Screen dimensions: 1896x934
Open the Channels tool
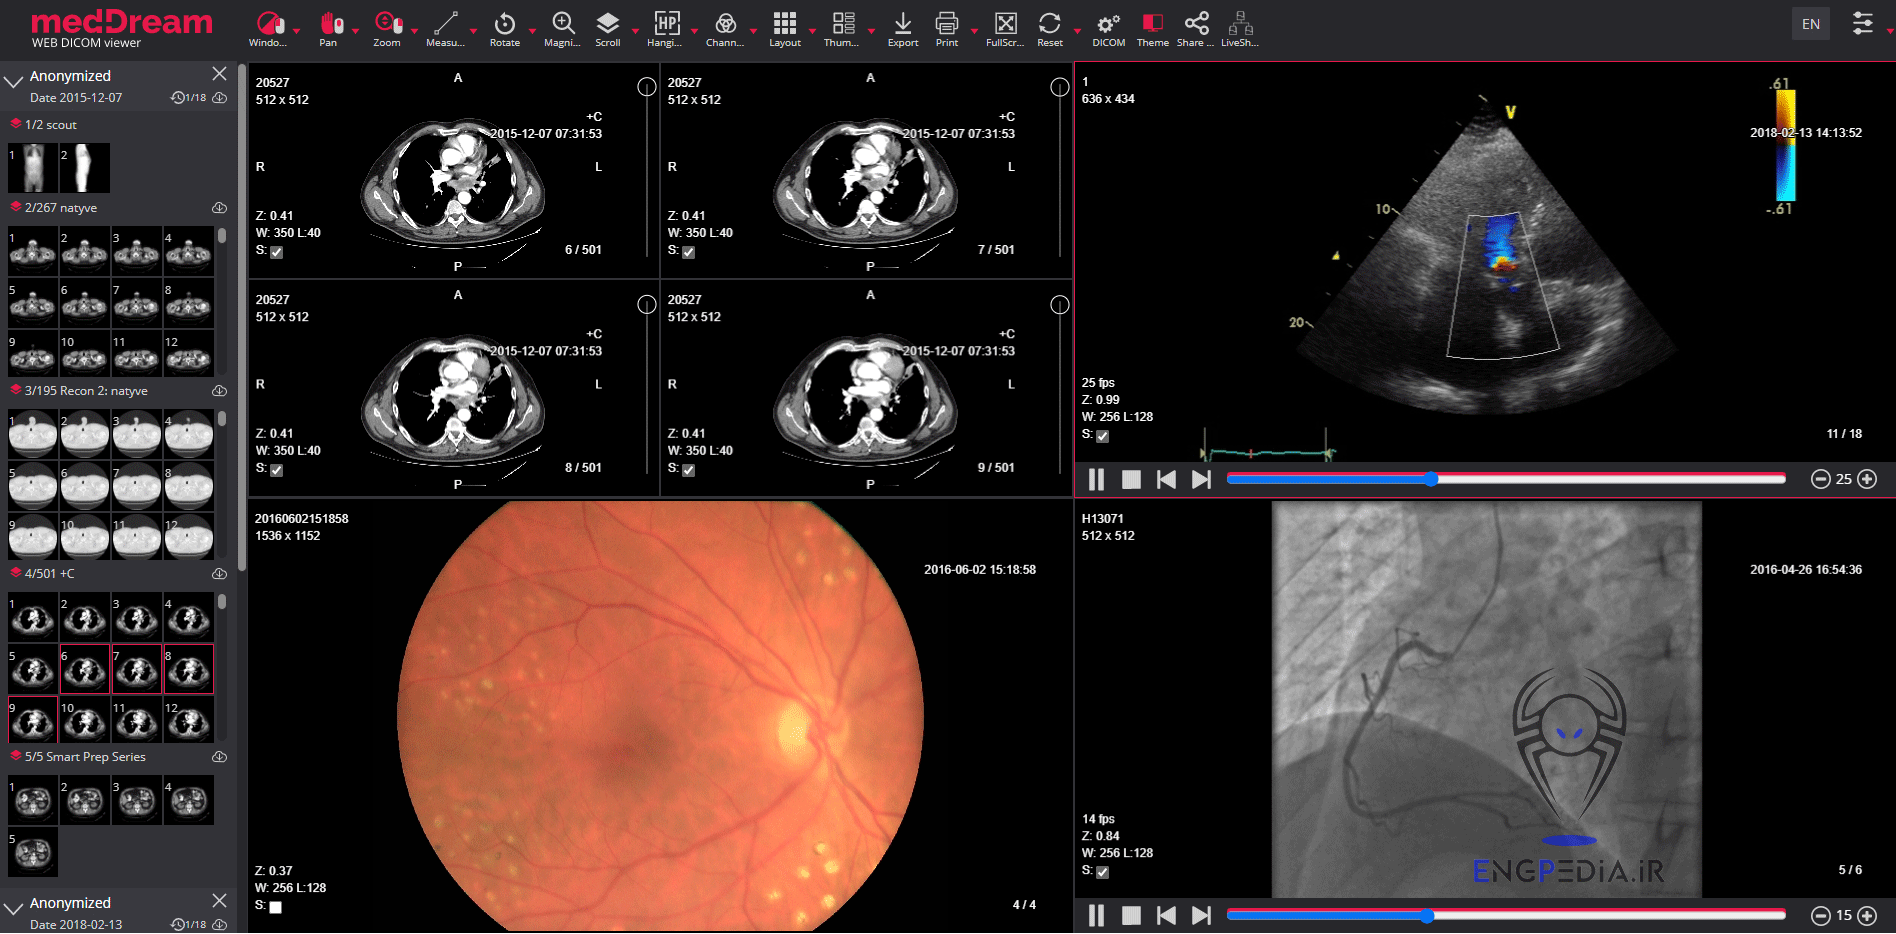click(x=726, y=29)
